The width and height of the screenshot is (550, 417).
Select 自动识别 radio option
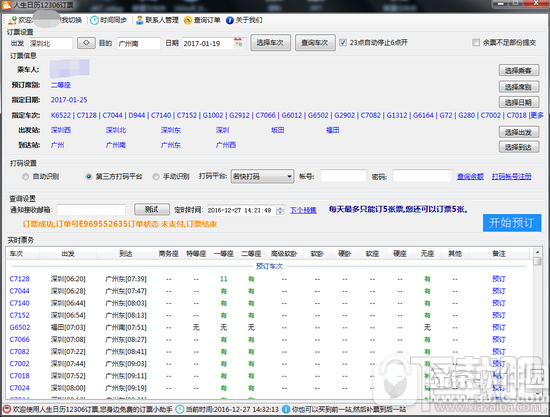coord(25,177)
